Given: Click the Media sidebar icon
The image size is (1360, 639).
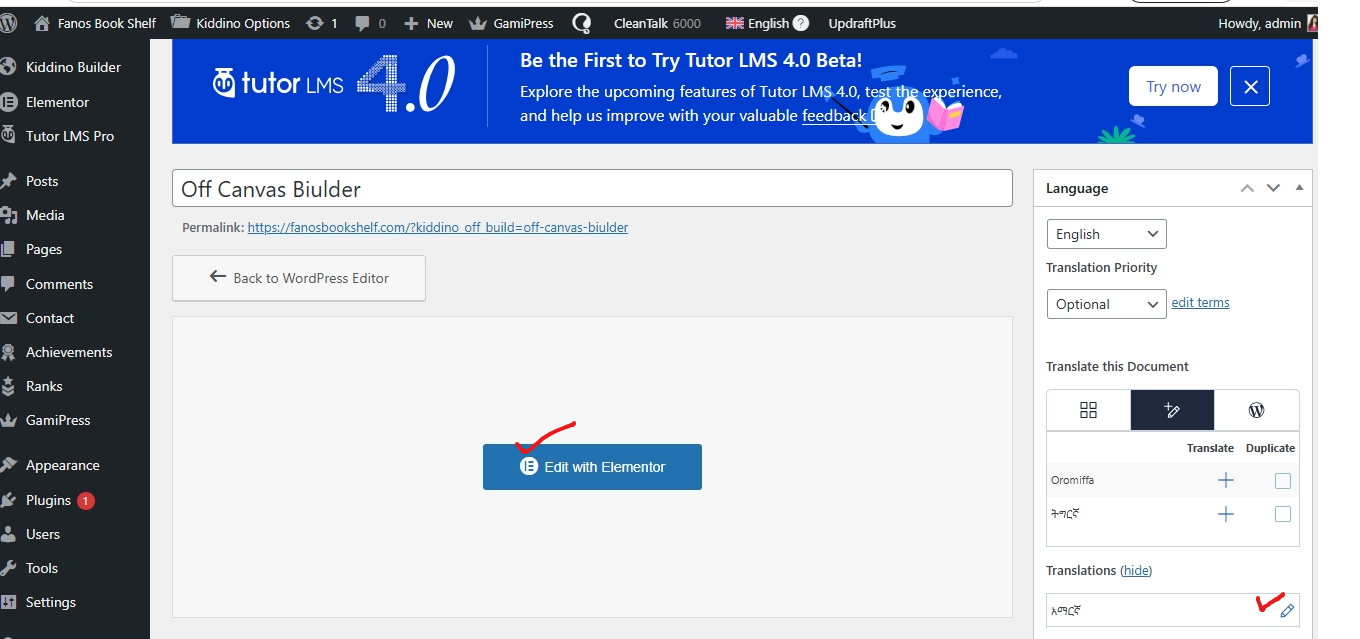Looking at the screenshot, I should click(x=8, y=215).
